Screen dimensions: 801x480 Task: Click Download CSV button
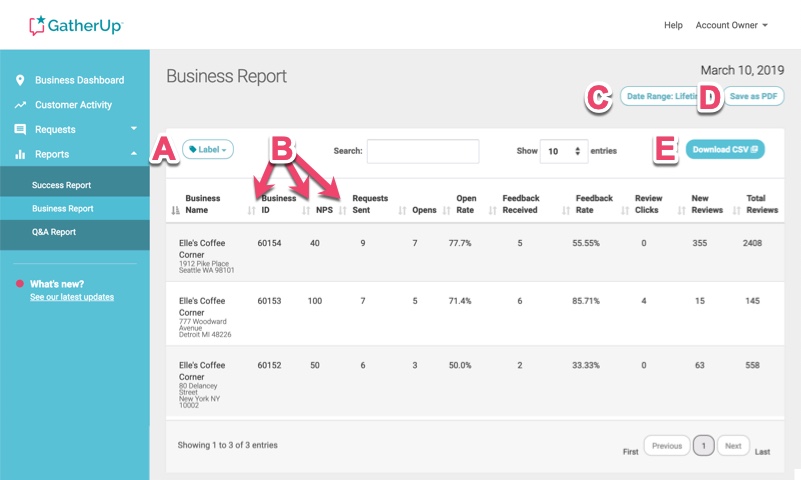pos(725,149)
